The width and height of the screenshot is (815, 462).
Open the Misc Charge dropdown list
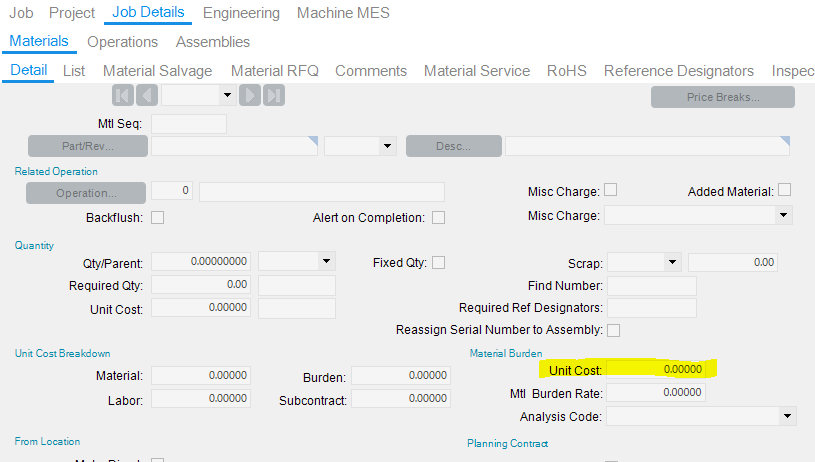point(783,215)
